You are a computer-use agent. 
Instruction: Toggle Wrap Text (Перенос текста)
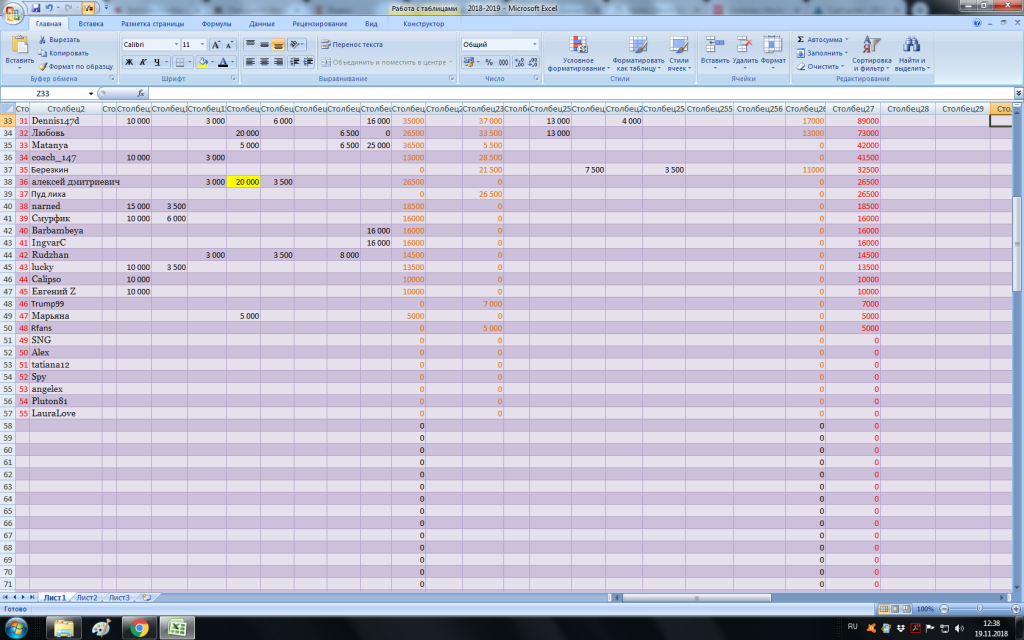click(351, 44)
